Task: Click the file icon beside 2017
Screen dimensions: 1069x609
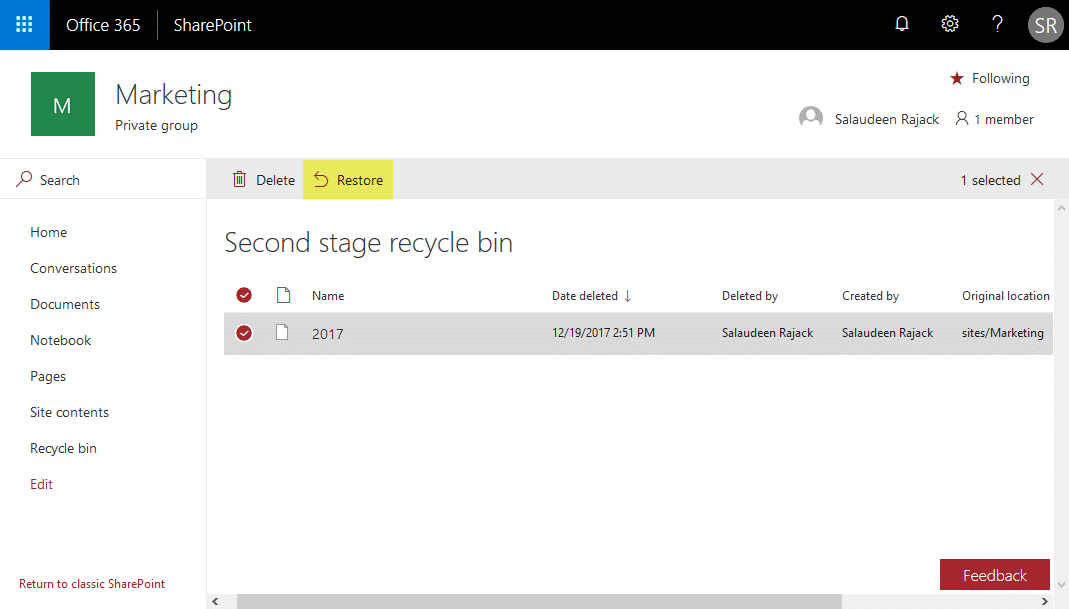Action: [281, 332]
